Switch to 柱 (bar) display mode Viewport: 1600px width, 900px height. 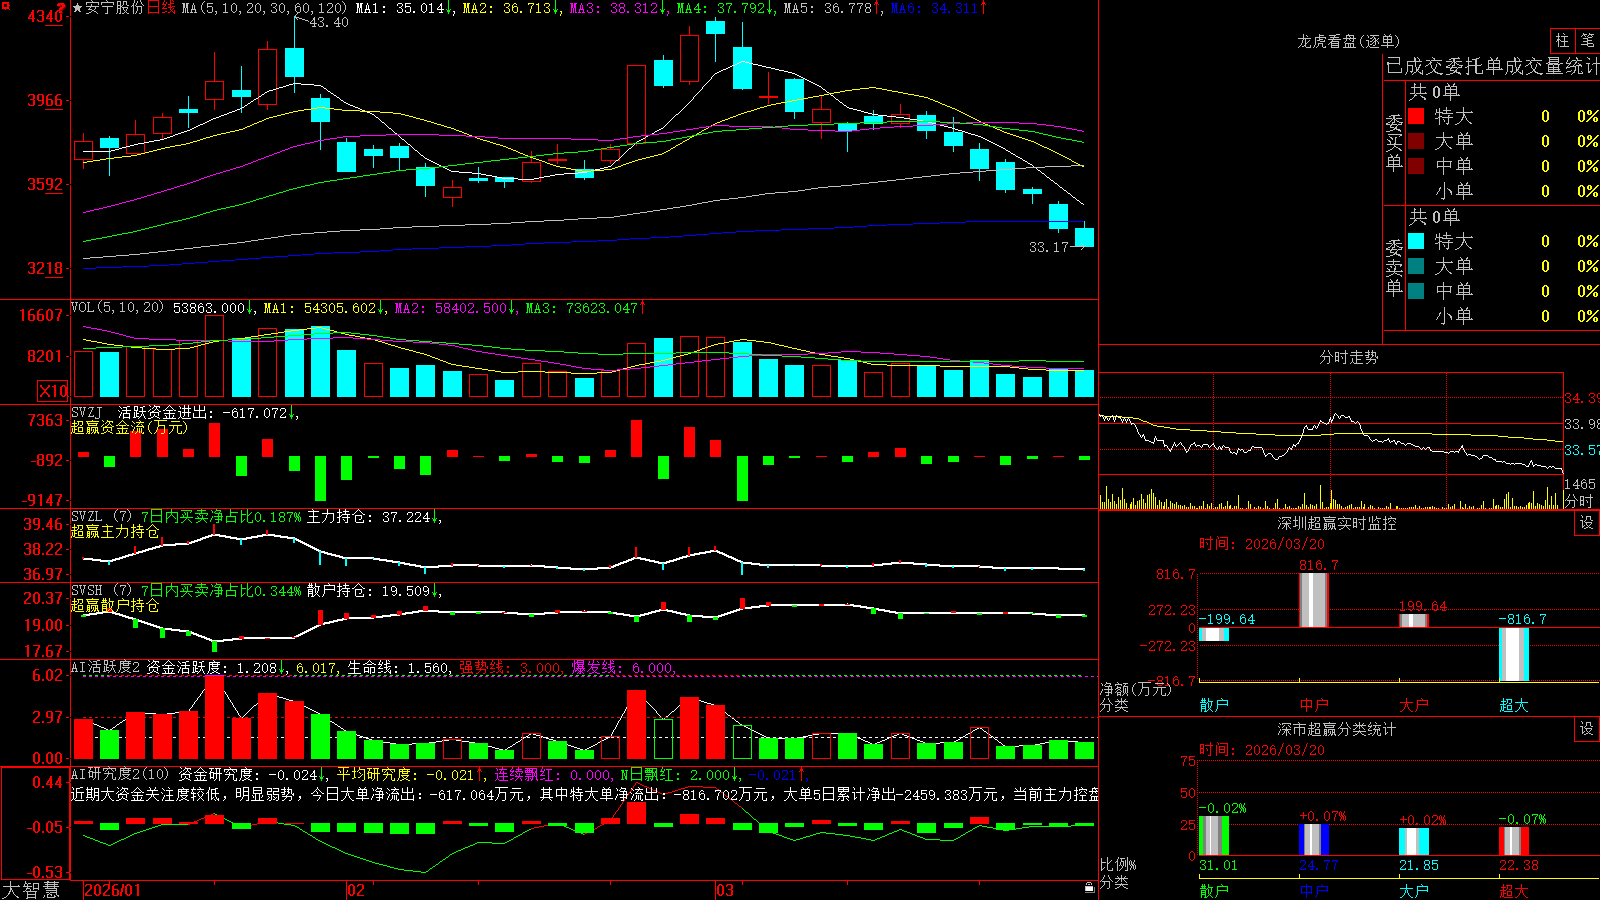click(1562, 40)
